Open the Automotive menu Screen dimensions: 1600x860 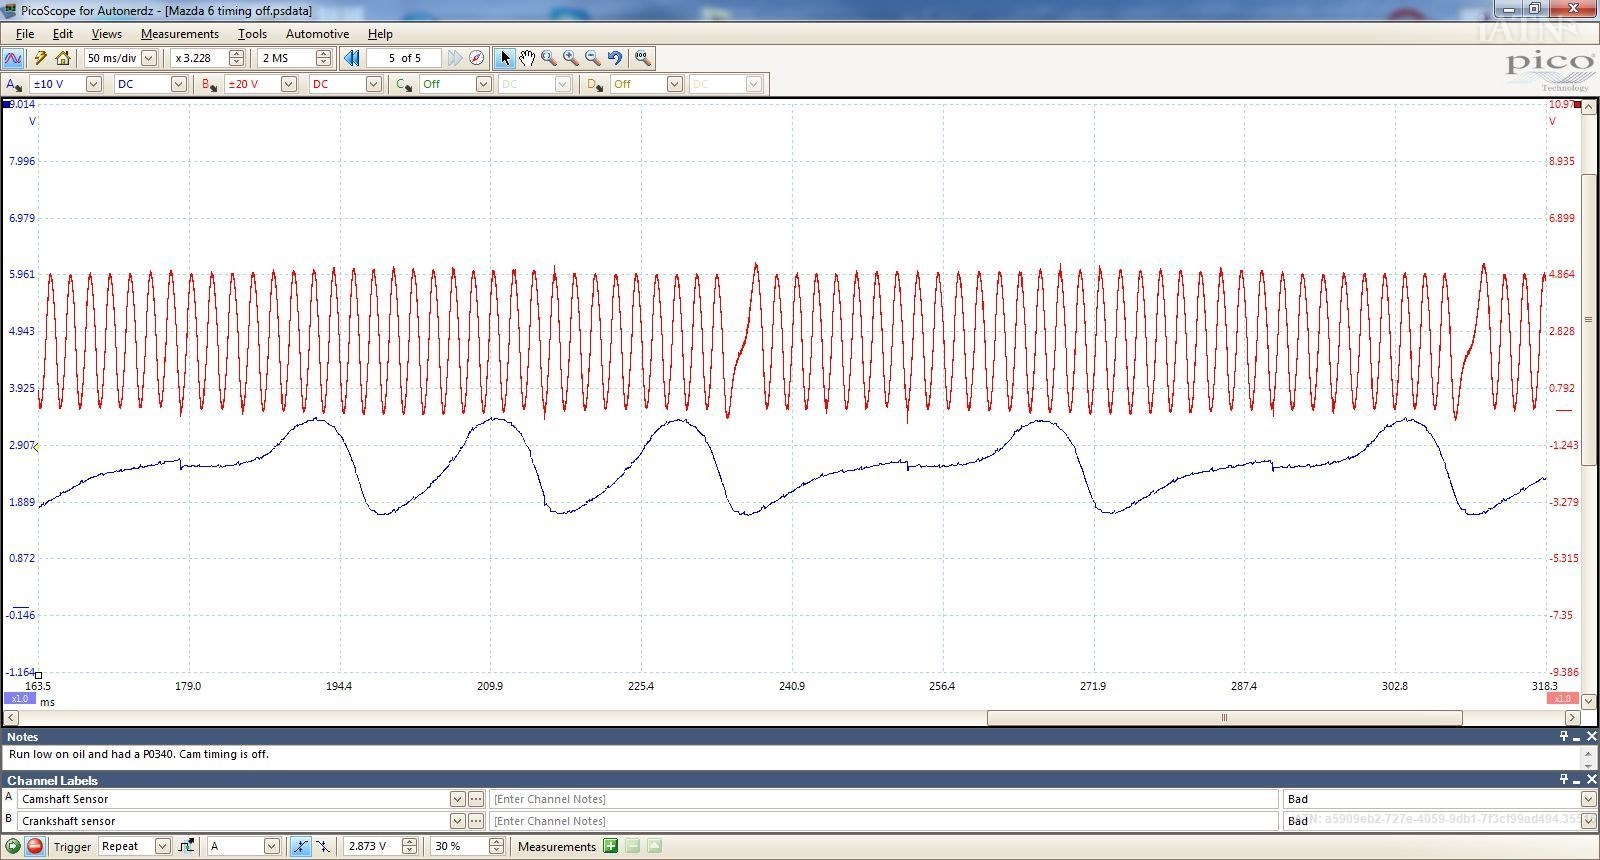point(317,33)
